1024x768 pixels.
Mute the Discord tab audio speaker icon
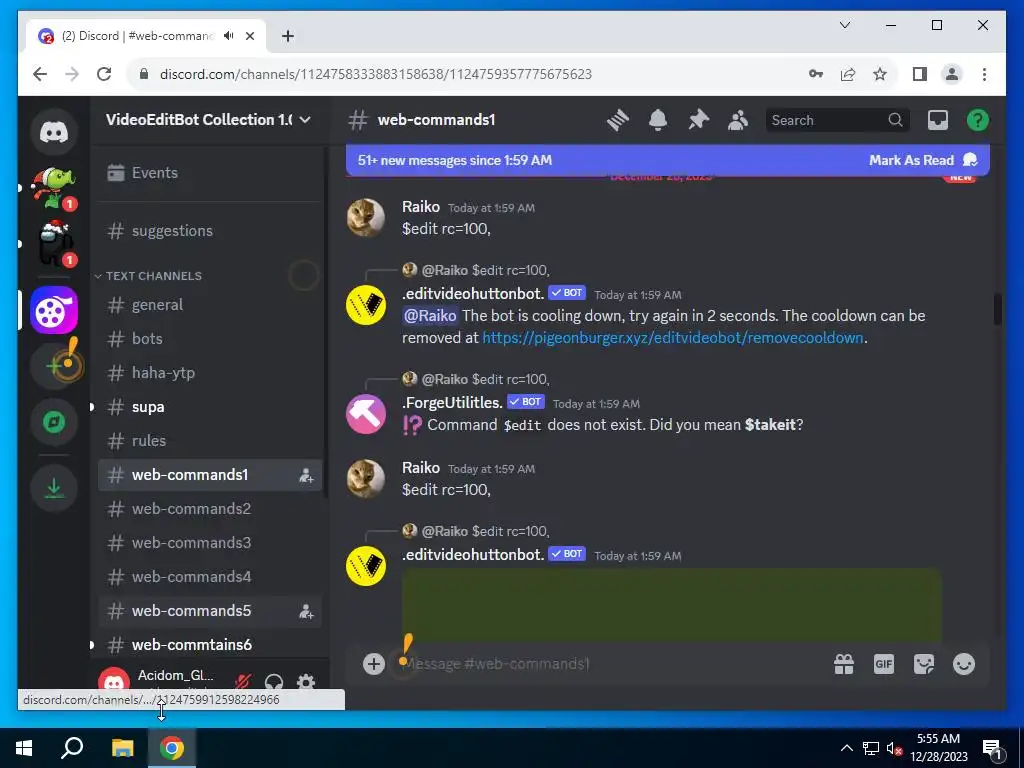click(x=228, y=36)
